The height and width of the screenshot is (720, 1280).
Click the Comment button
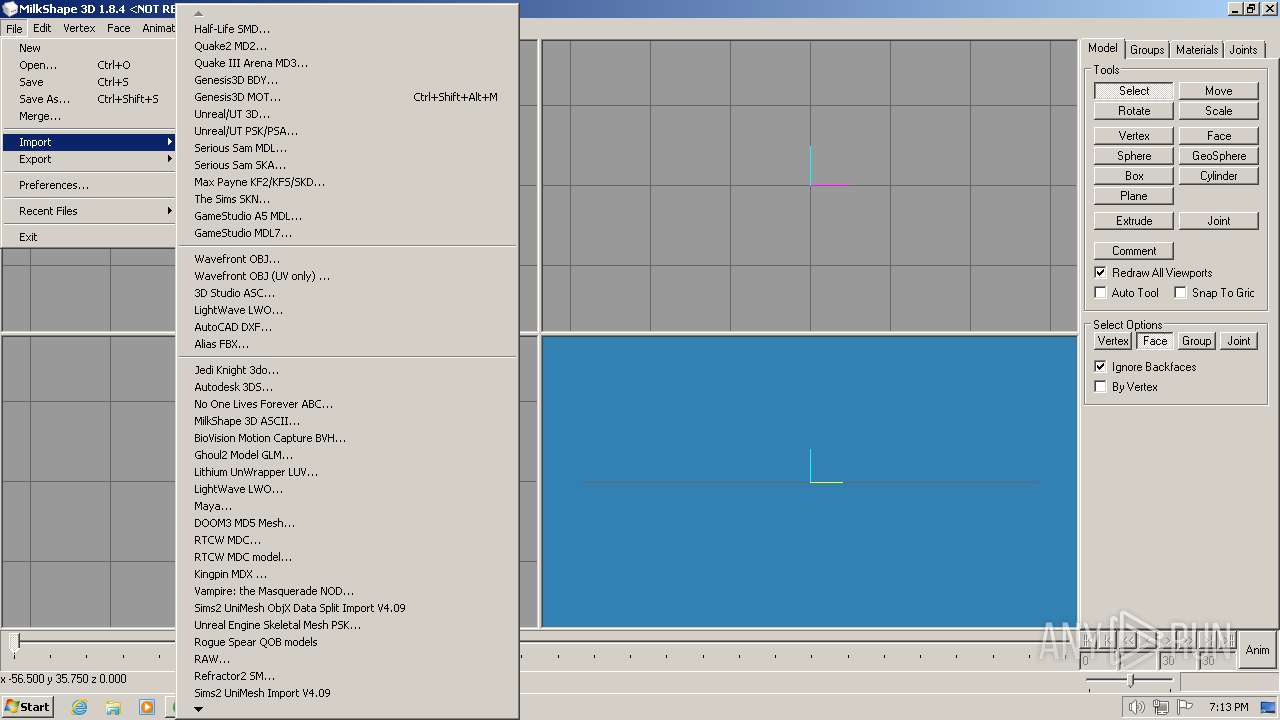[x=1134, y=251]
